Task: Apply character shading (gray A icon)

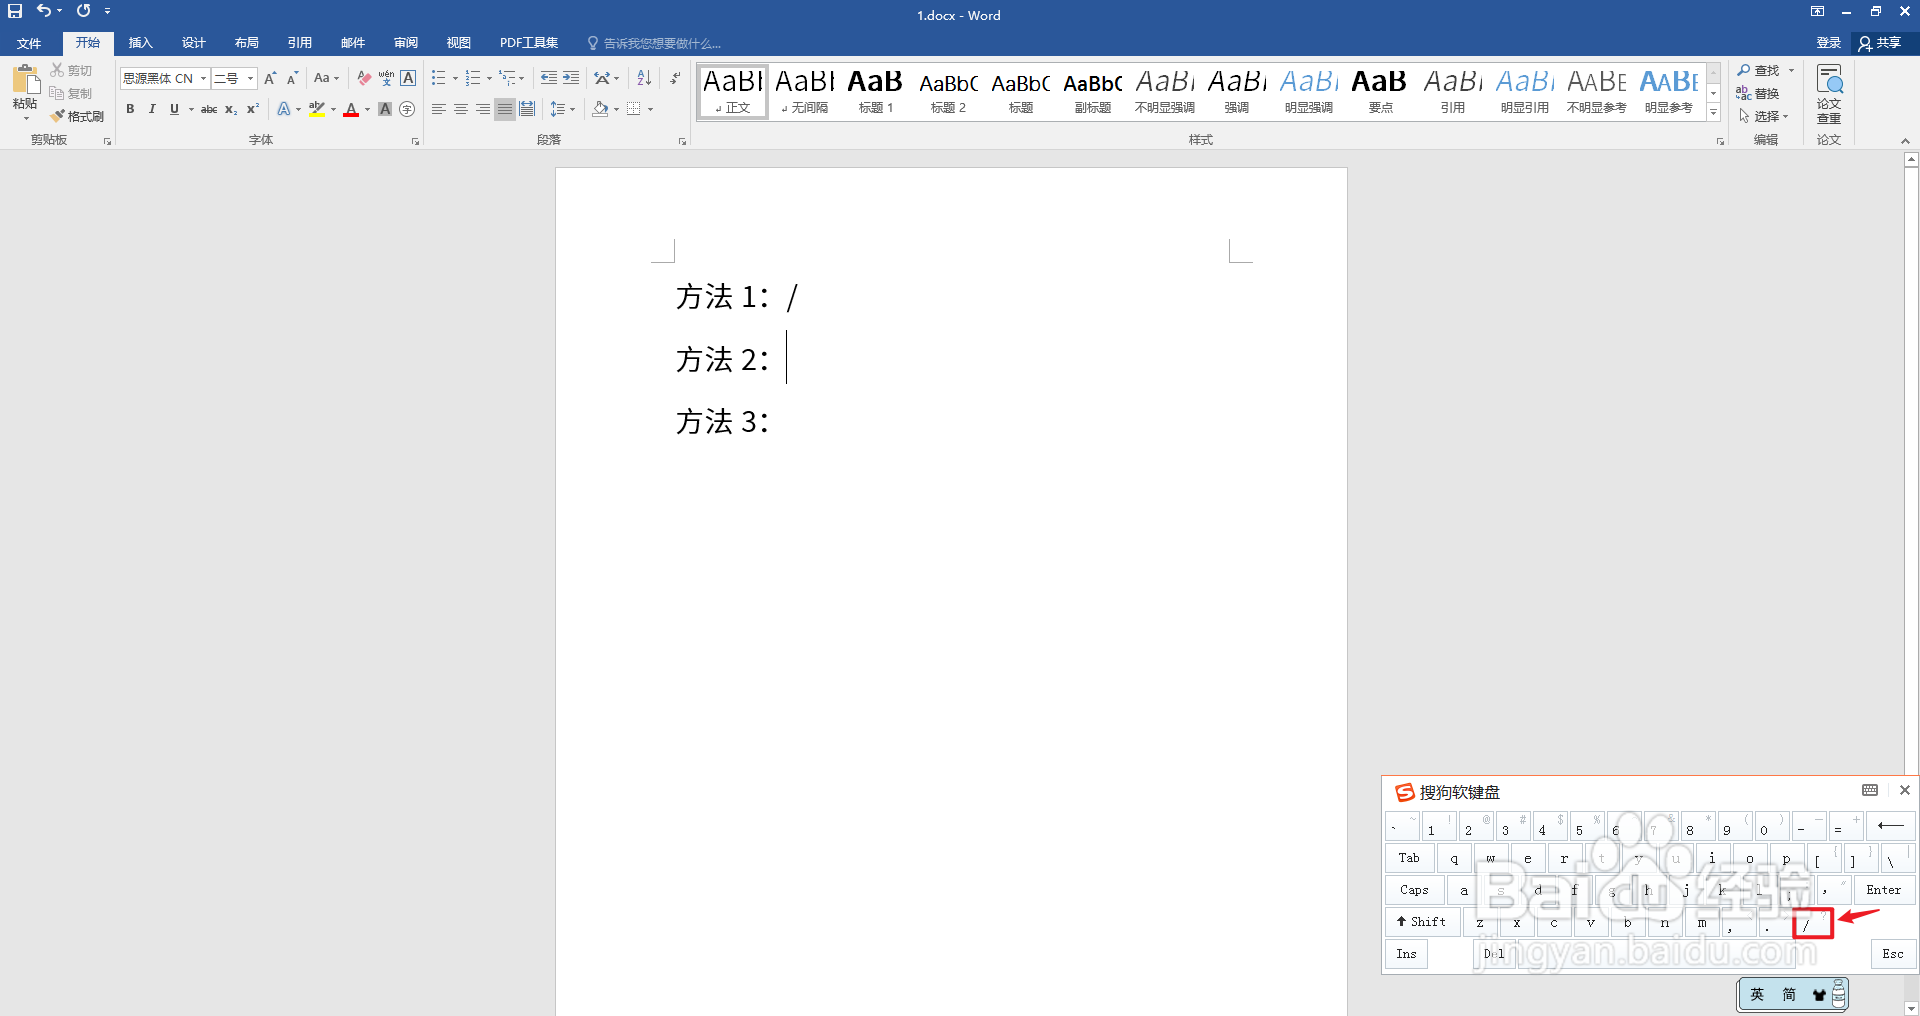Action: (385, 109)
